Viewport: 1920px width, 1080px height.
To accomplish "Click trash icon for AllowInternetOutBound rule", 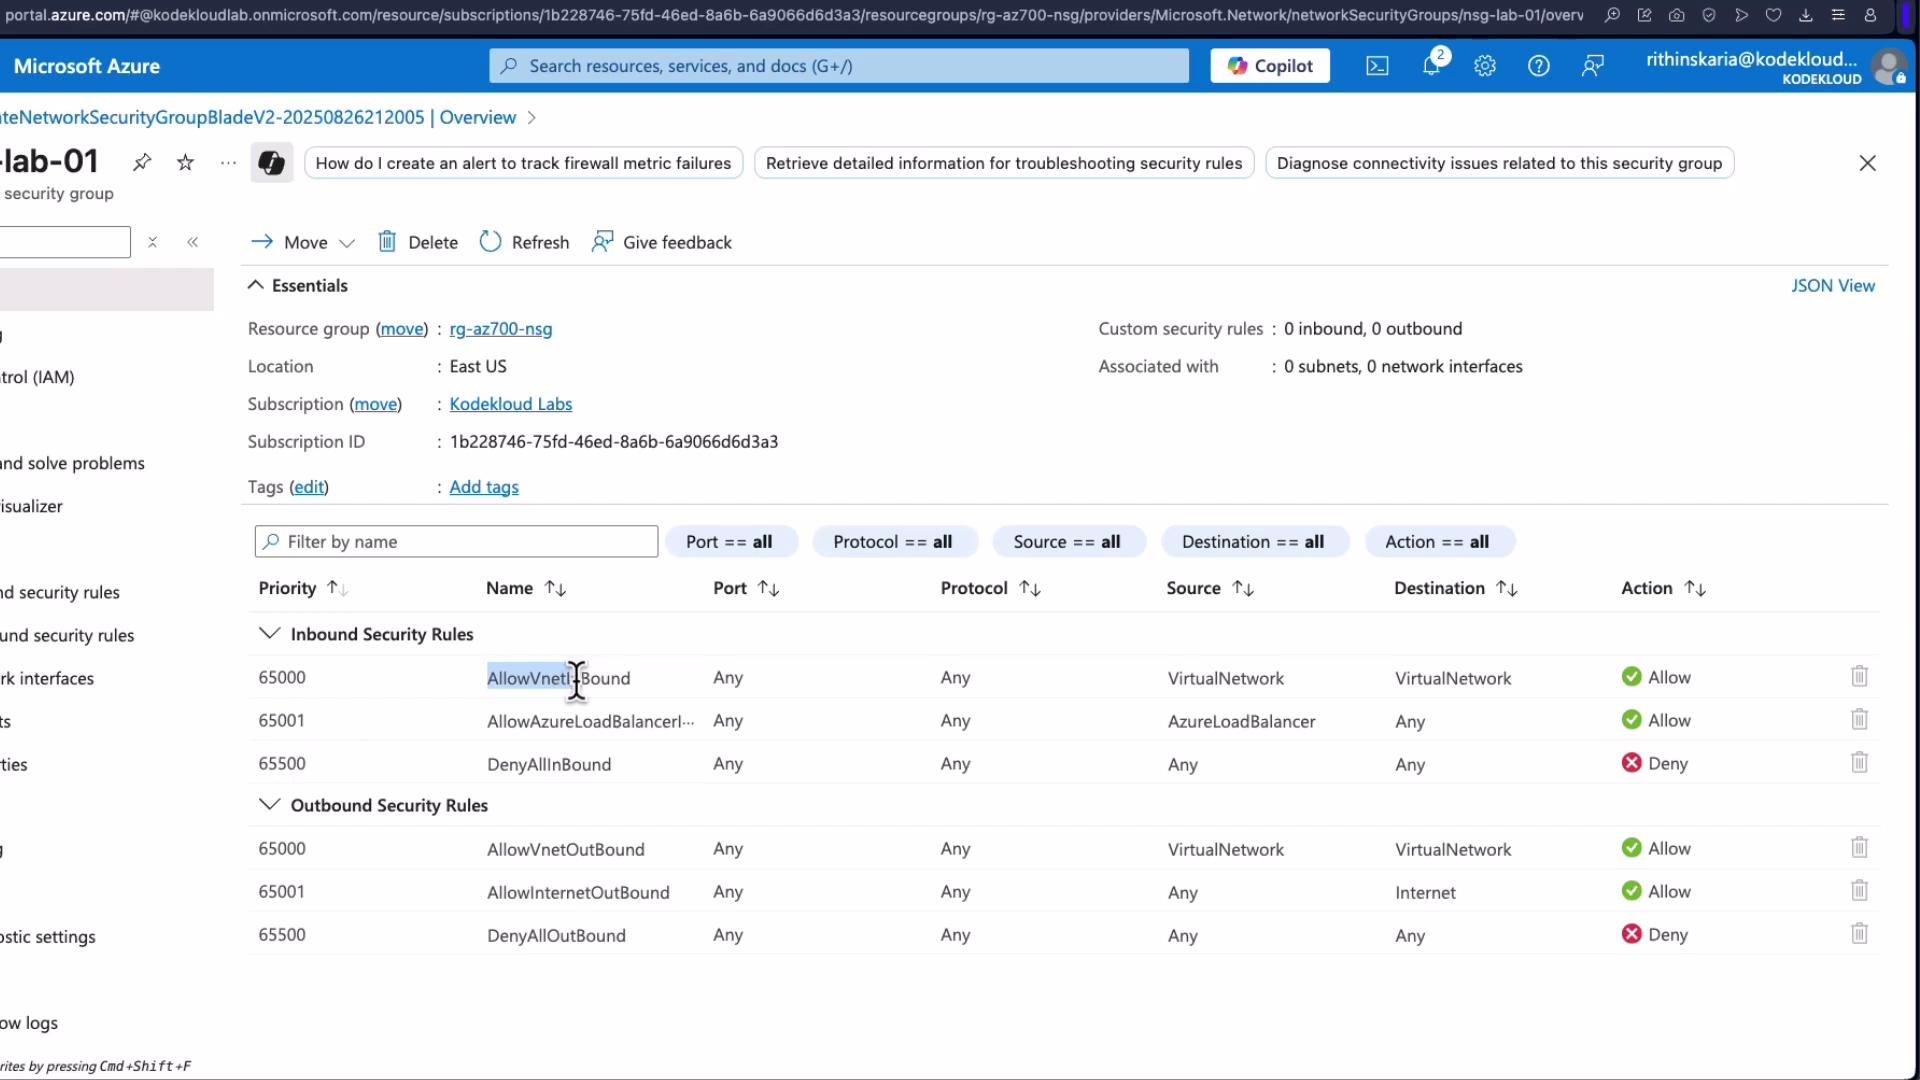I will pyautogui.click(x=1859, y=891).
